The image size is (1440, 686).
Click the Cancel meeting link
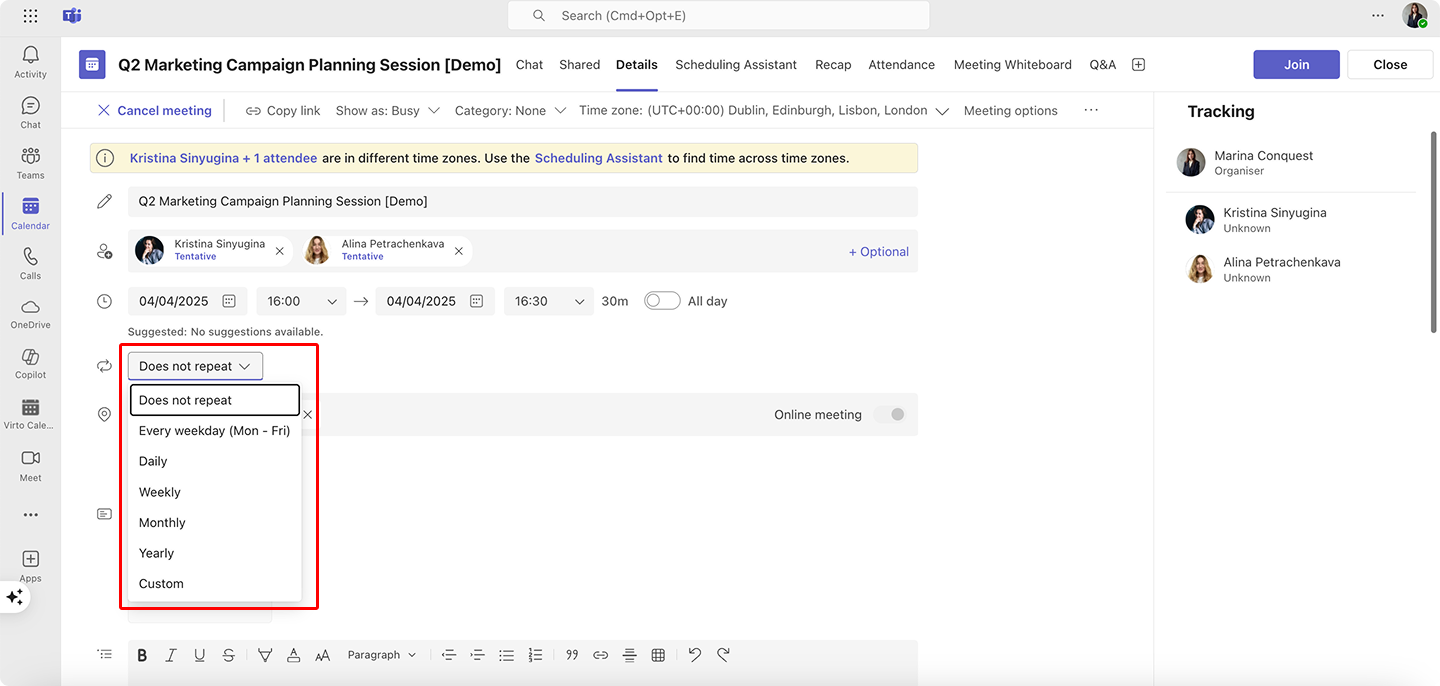[154, 110]
